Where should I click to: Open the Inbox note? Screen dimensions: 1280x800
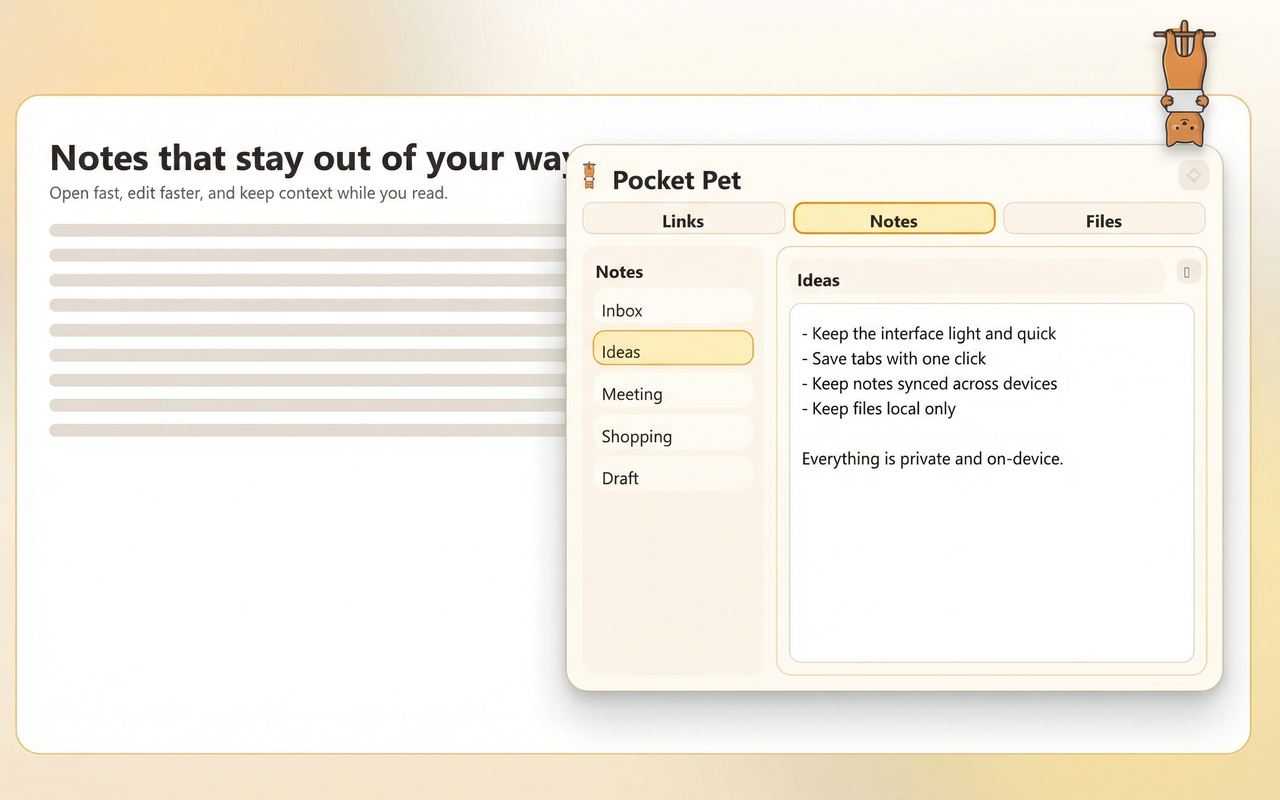[673, 310]
